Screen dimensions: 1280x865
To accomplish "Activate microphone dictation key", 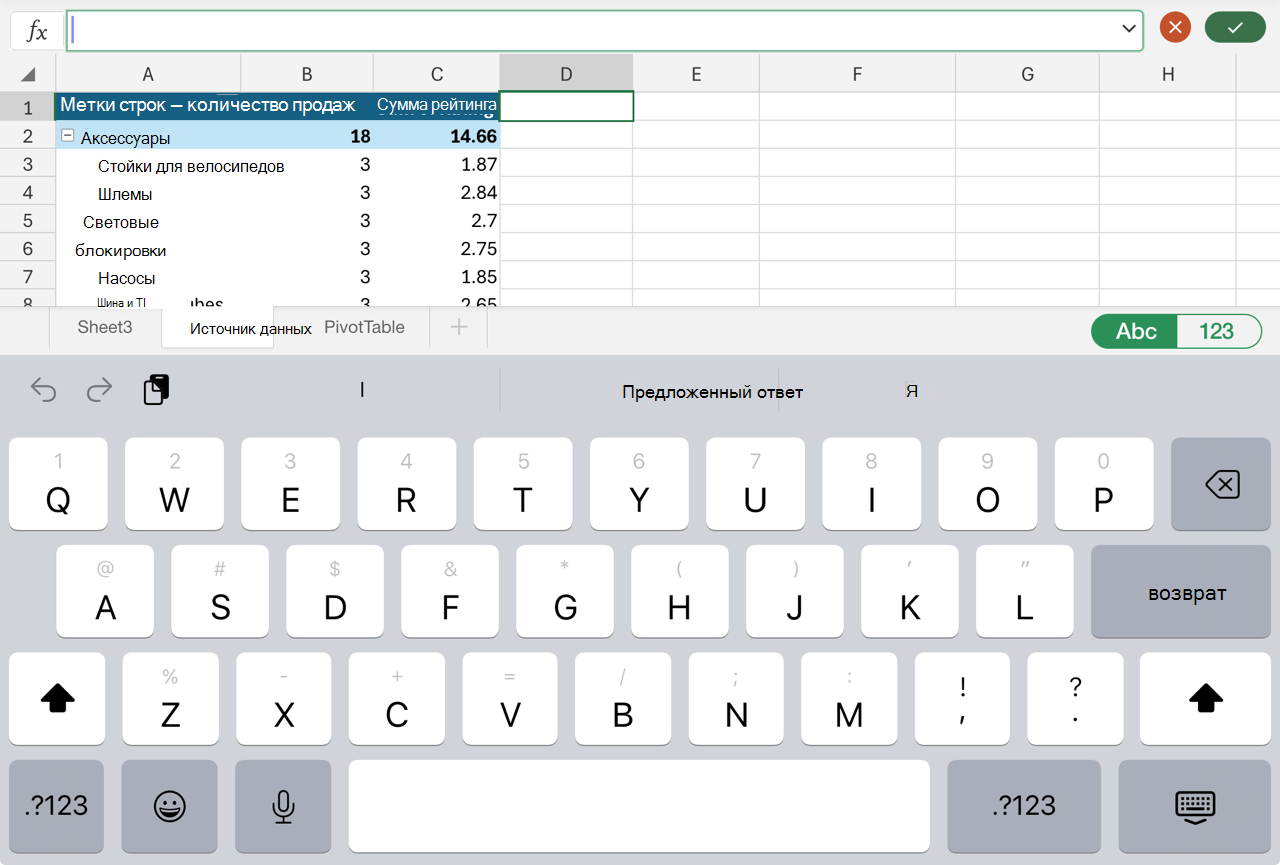I will click(284, 806).
